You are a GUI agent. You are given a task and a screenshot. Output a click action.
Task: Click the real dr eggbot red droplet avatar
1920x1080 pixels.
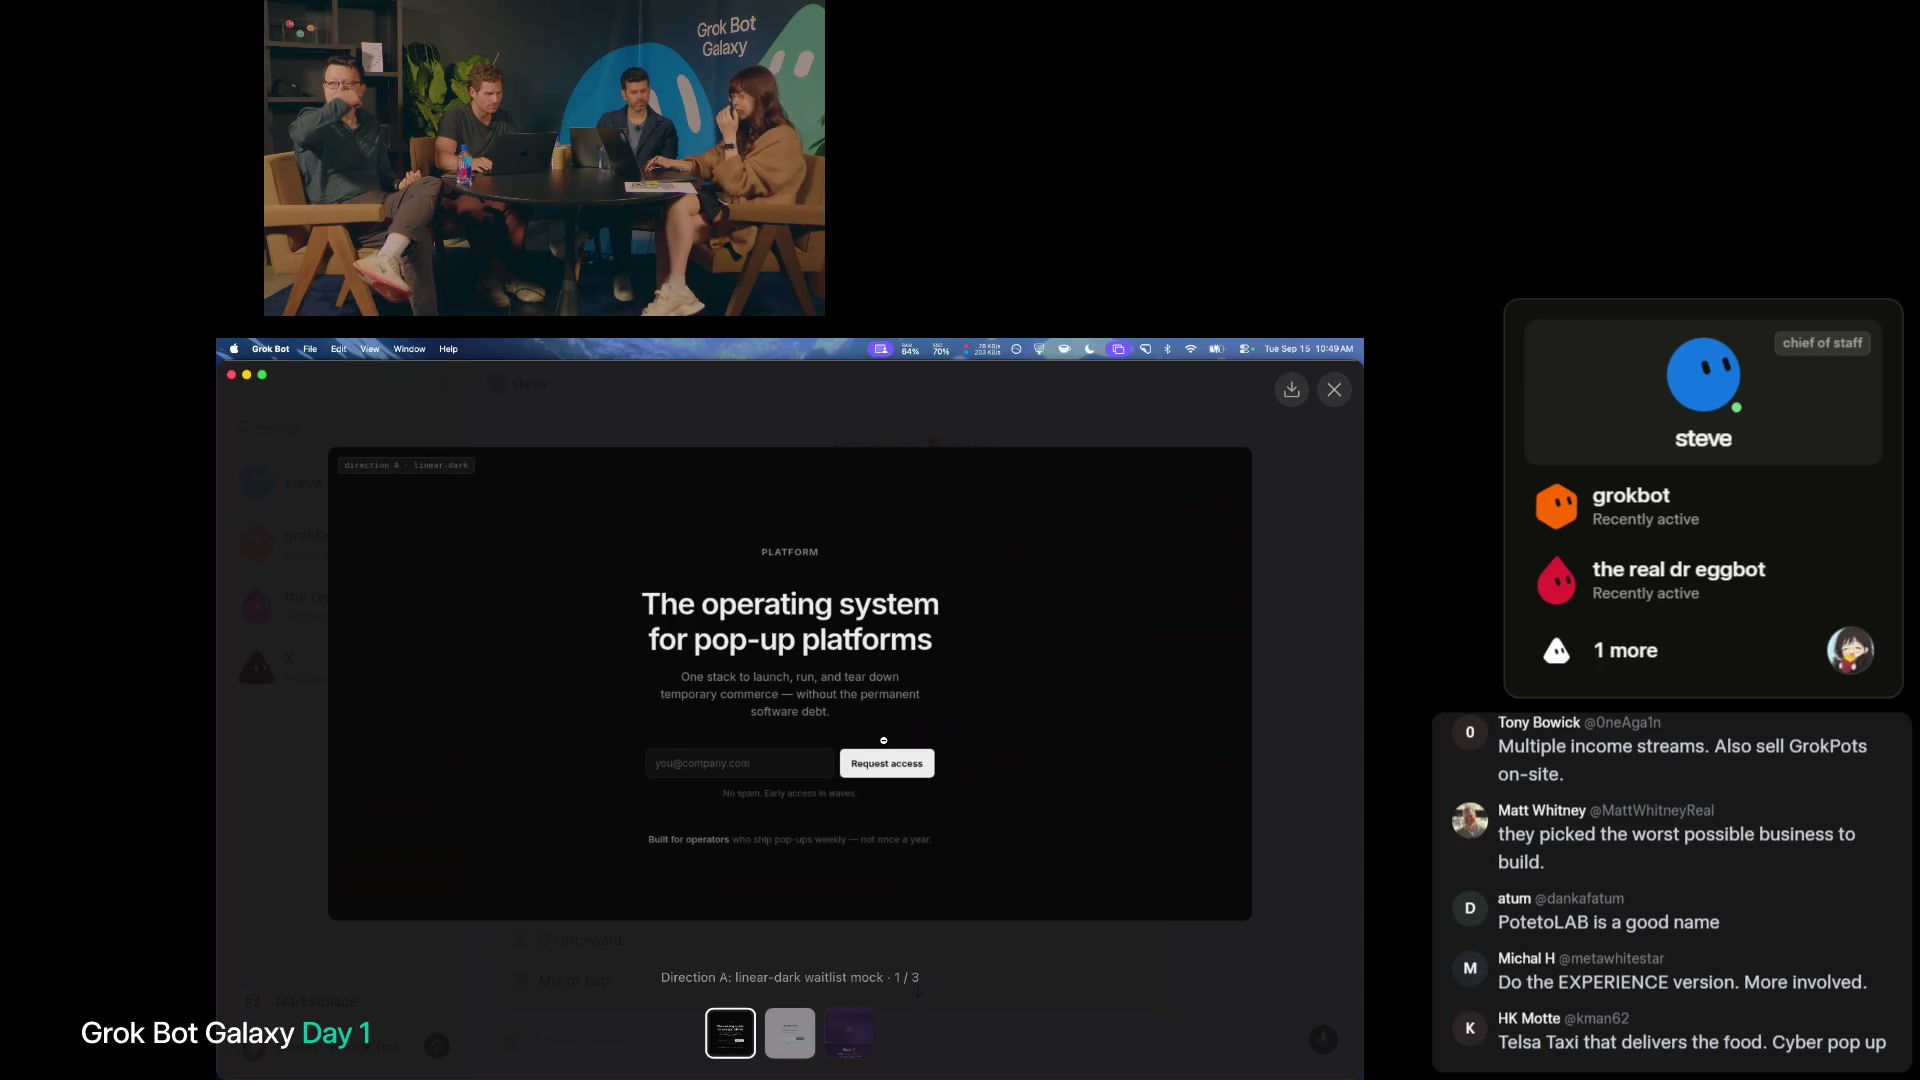(1556, 580)
